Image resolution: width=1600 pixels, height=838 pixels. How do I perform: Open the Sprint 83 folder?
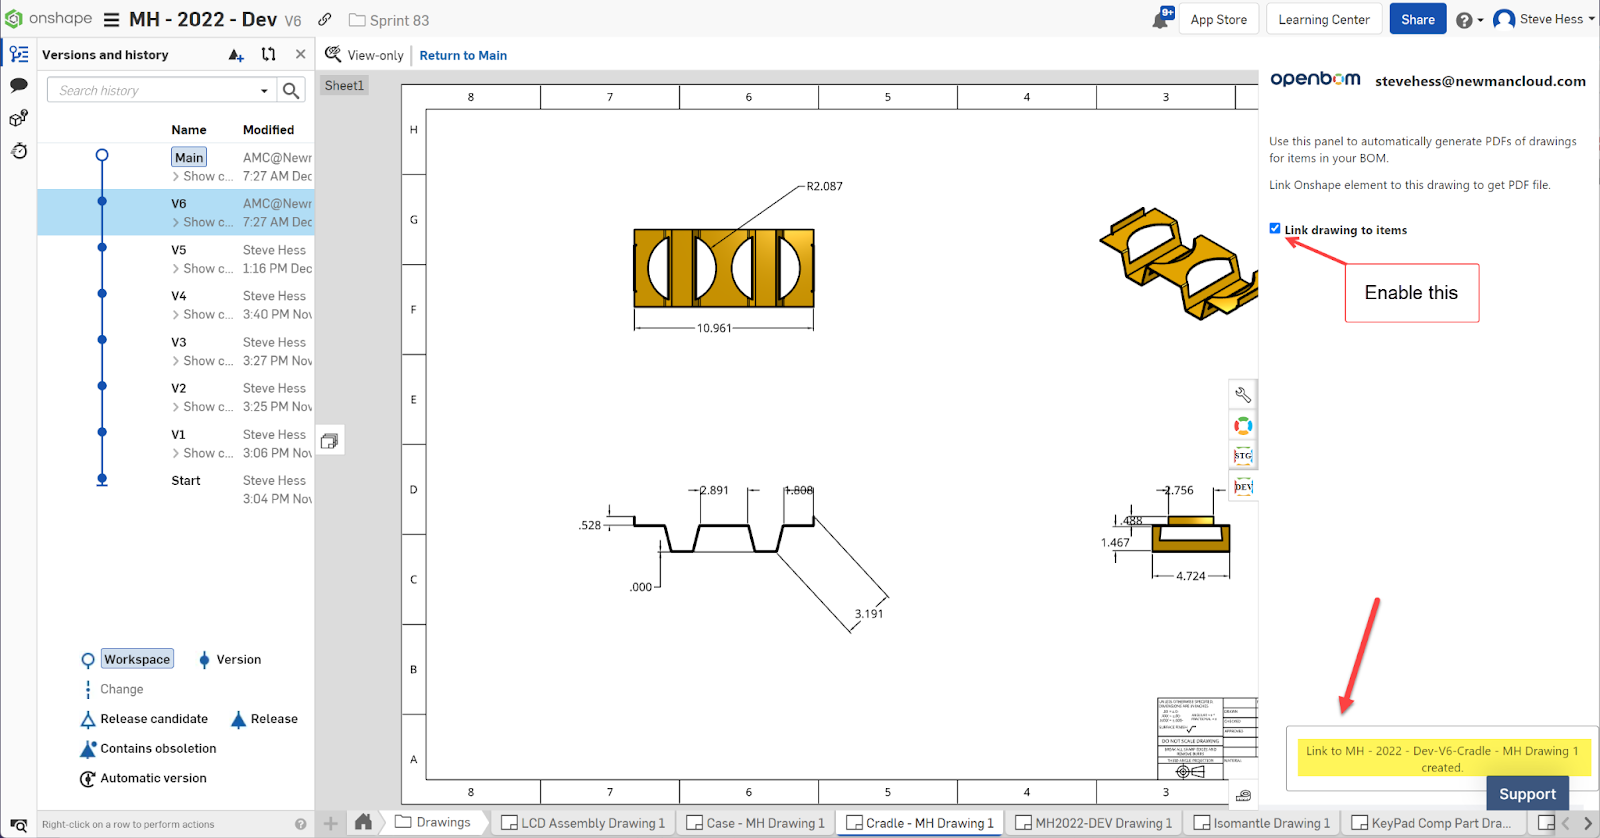[x=389, y=20]
